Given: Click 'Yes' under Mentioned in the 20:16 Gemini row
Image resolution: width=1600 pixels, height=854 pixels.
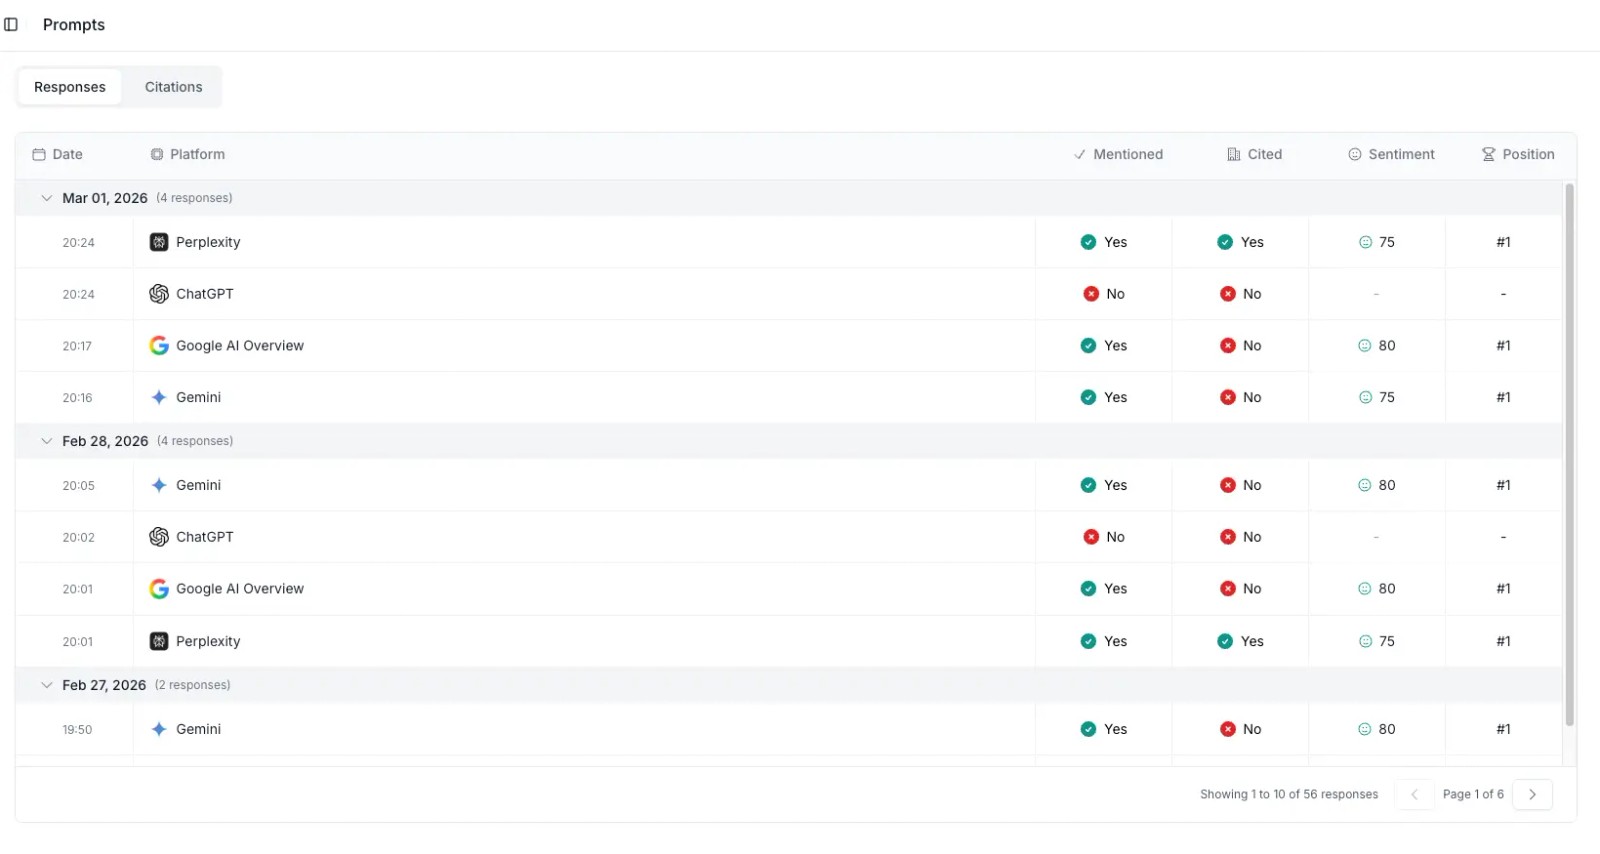Looking at the screenshot, I should click(1116, 397).
